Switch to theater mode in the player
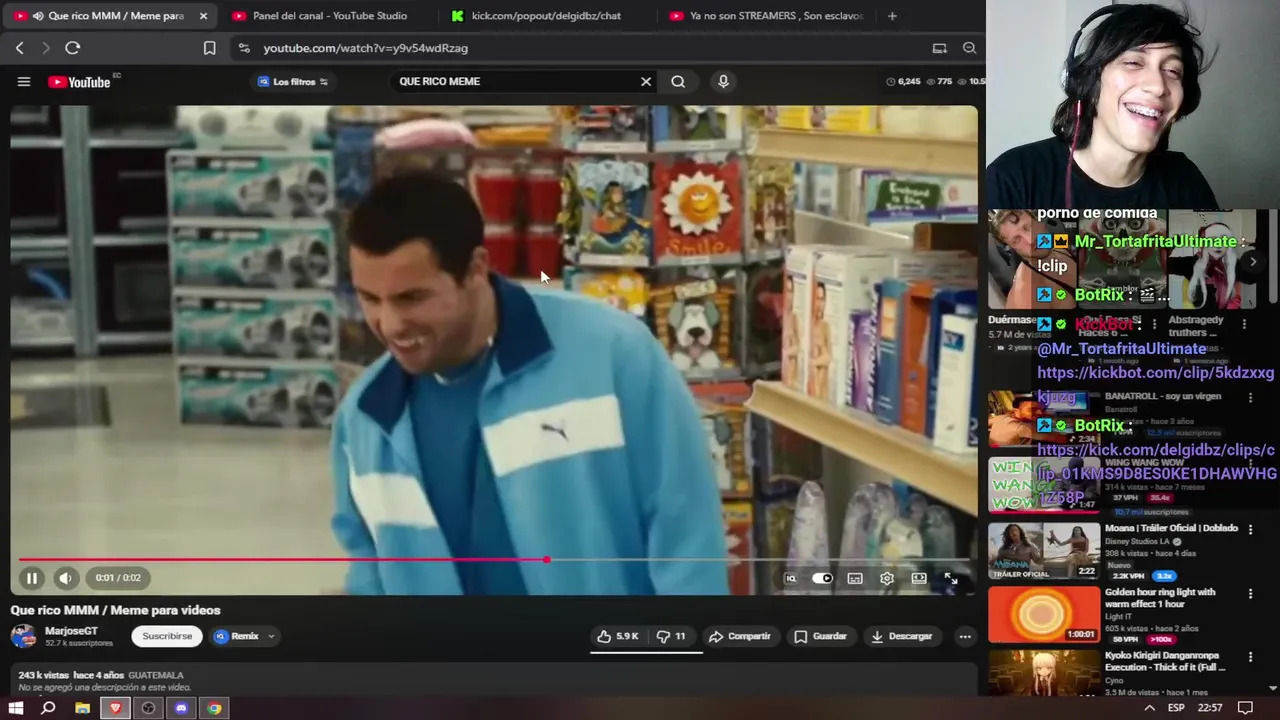The height and width of the screenshot is (720, 1280). coord(919,578)
